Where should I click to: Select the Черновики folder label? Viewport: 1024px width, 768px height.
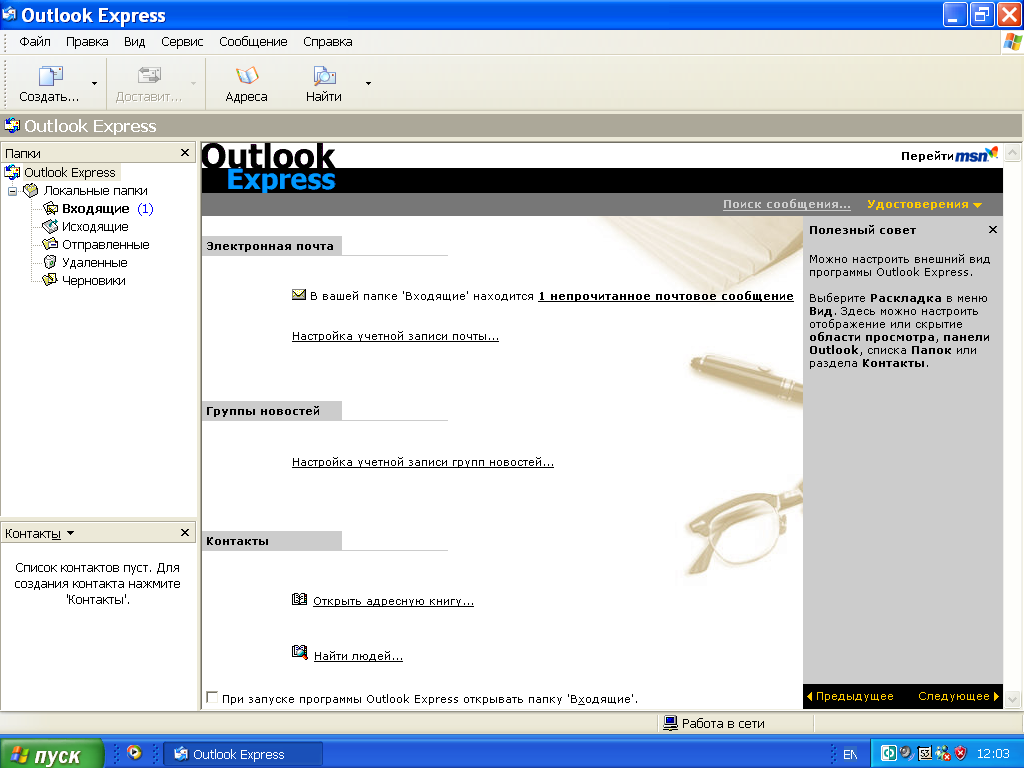pyautogui.click(x=93, y=280)
